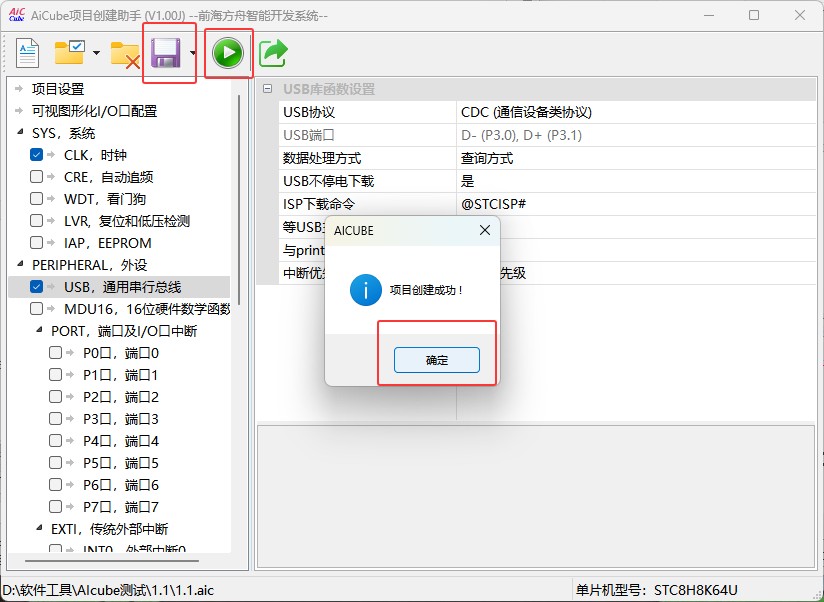
Task: Enable the IAP EEPROM checkbox
Action: coord(36,243)
